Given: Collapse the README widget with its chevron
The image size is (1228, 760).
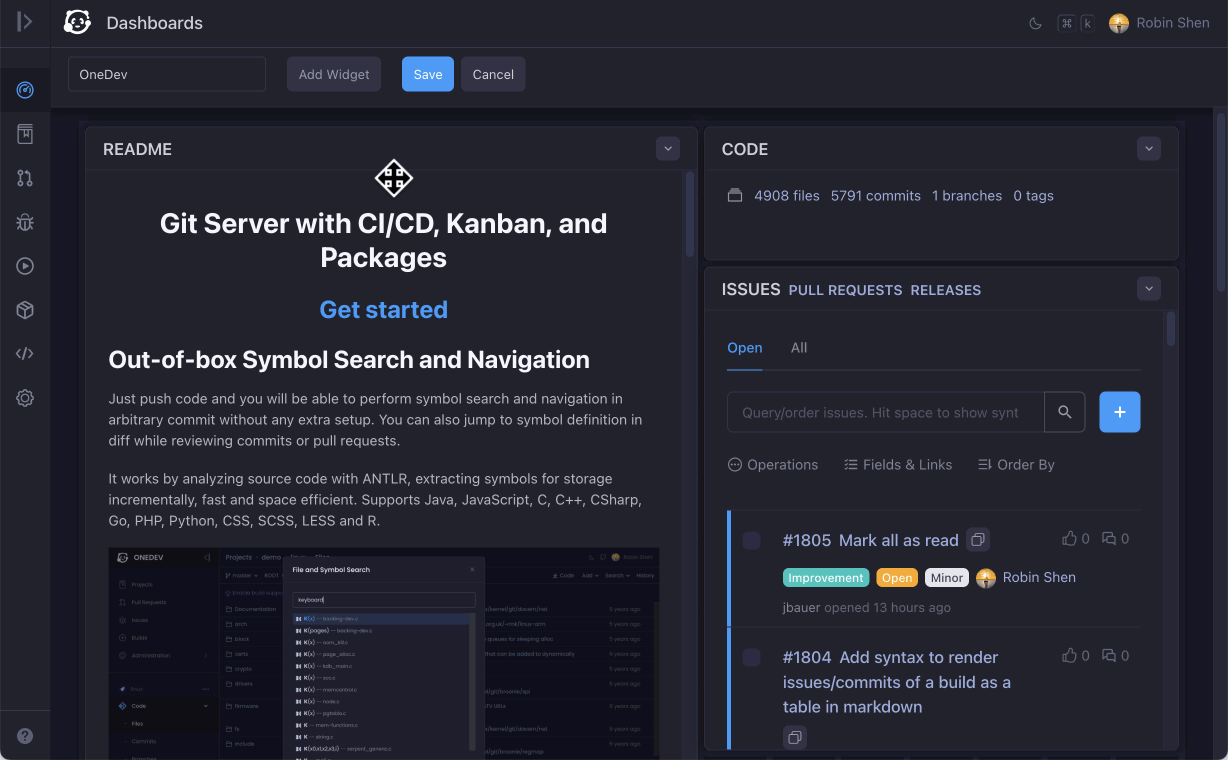Looking at the screenshot, I should [667, 148].
